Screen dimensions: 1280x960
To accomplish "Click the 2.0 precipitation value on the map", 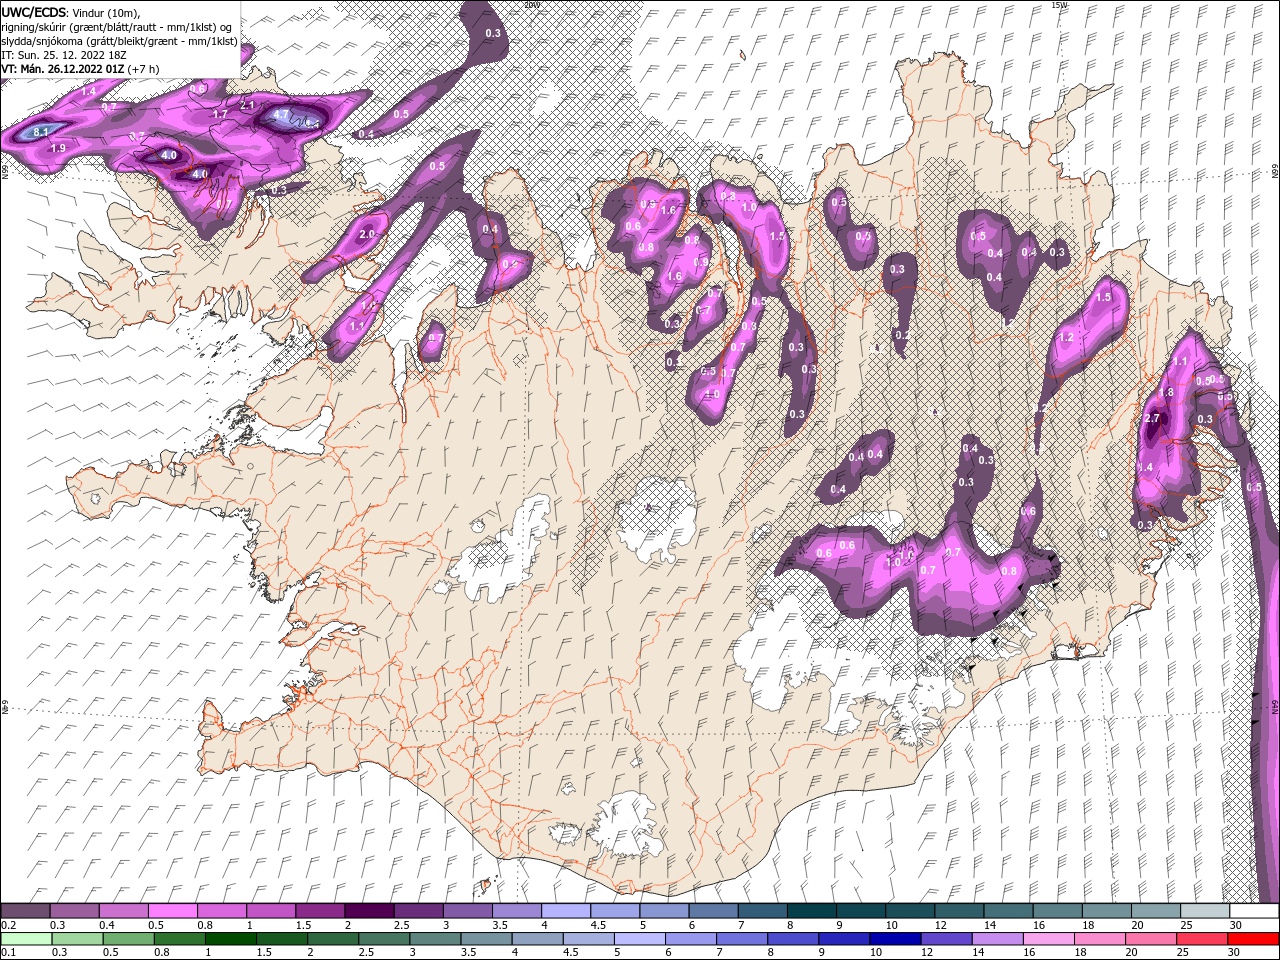I will (367, 234).
